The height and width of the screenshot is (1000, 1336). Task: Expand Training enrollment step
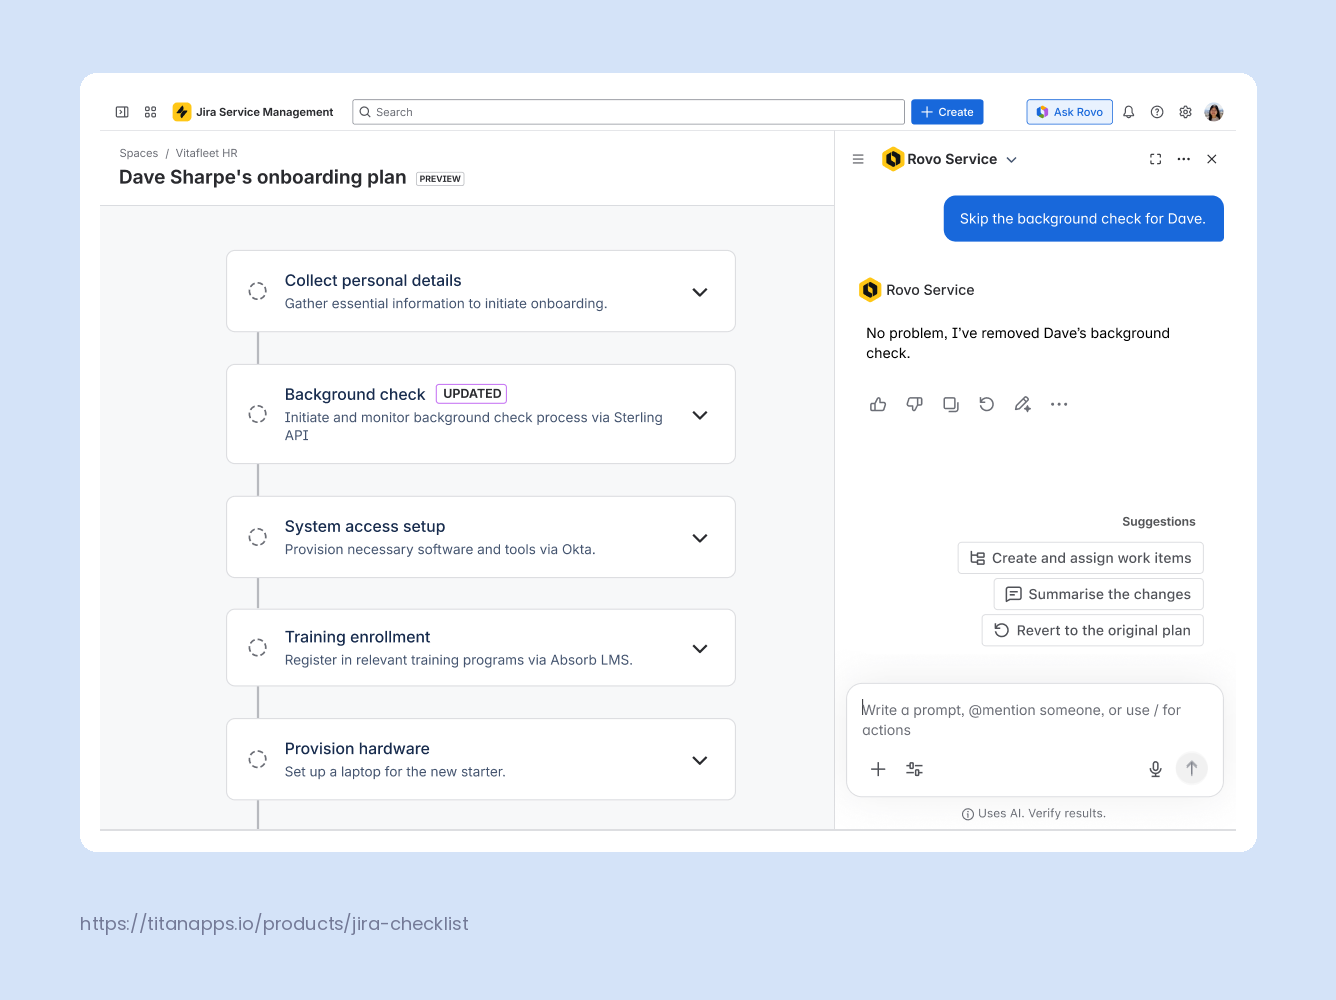coord(700,648)
